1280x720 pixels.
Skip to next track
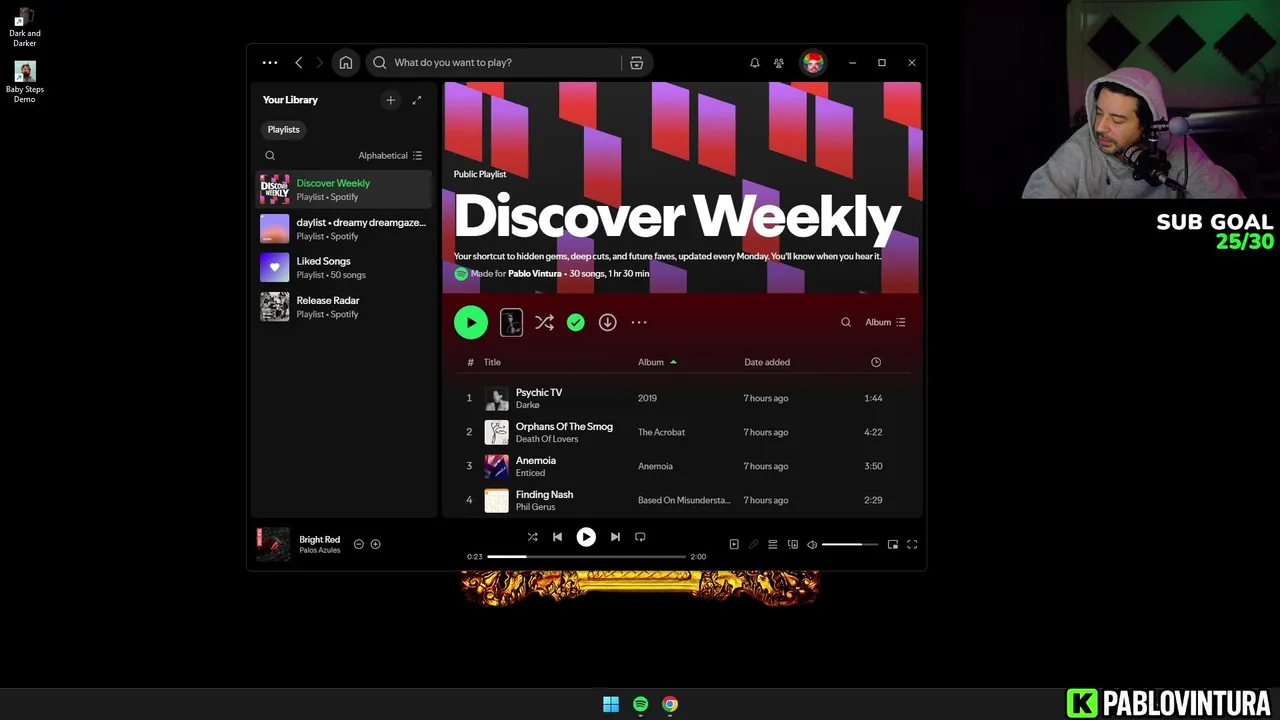point(615,537)
